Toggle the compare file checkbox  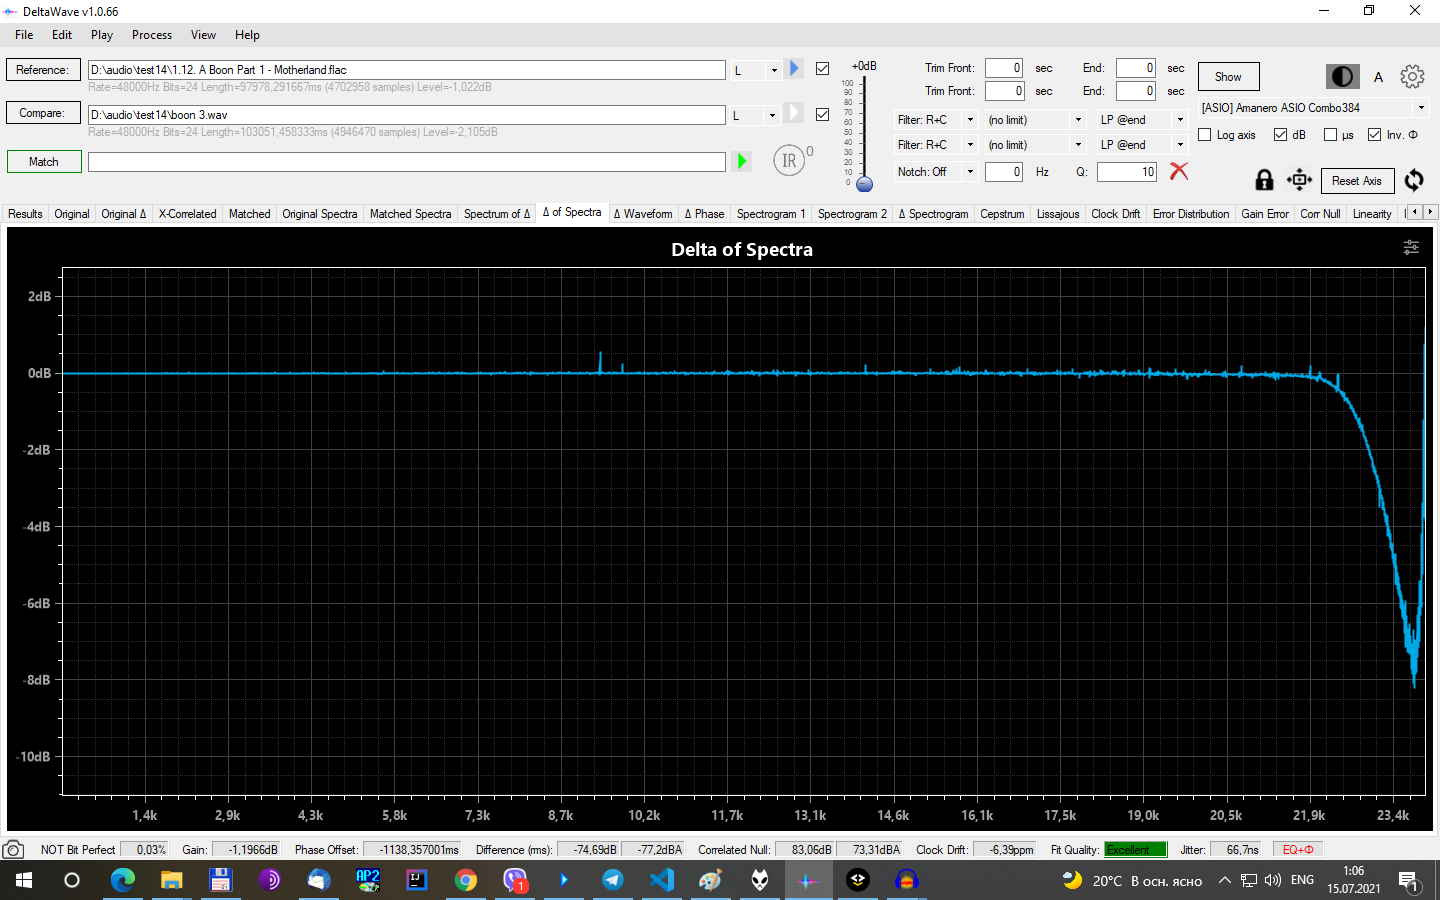(822, 114)
